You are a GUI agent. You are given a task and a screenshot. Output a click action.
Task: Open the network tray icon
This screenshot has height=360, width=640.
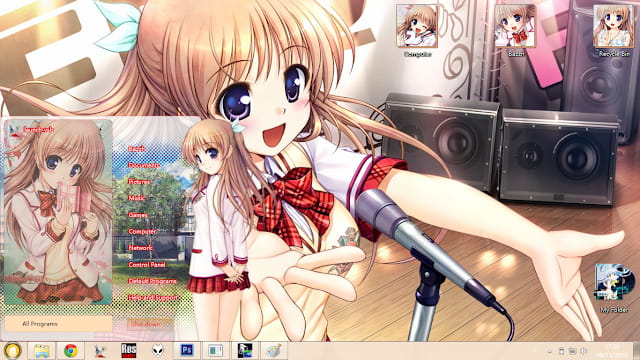click(572, 351)
